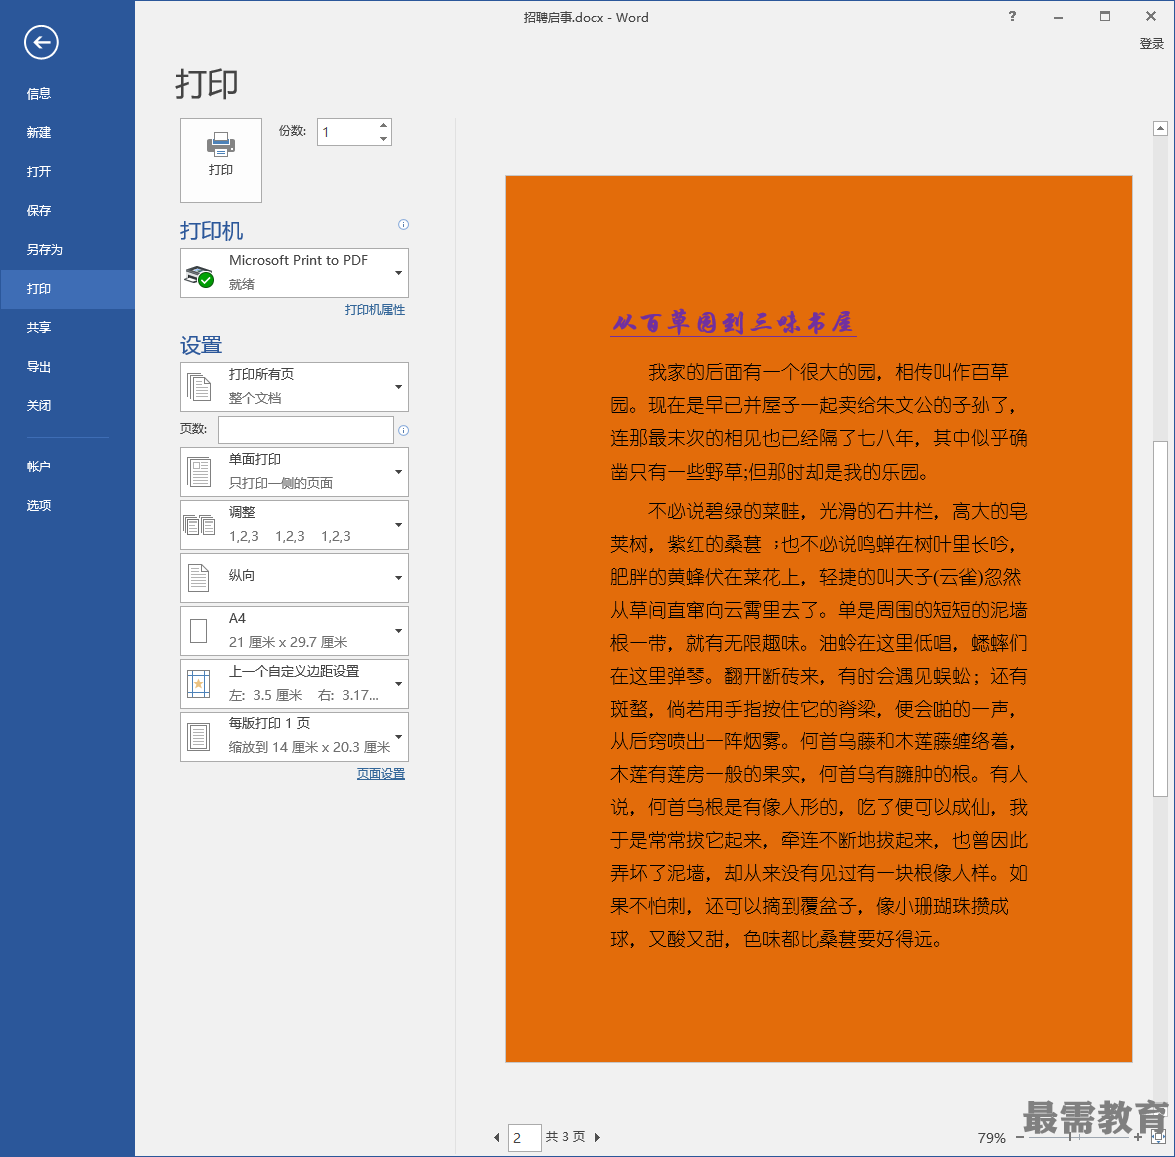Click 登录 sign in link
This screenshot has width=1175, height=1157.
(1151, 43)
